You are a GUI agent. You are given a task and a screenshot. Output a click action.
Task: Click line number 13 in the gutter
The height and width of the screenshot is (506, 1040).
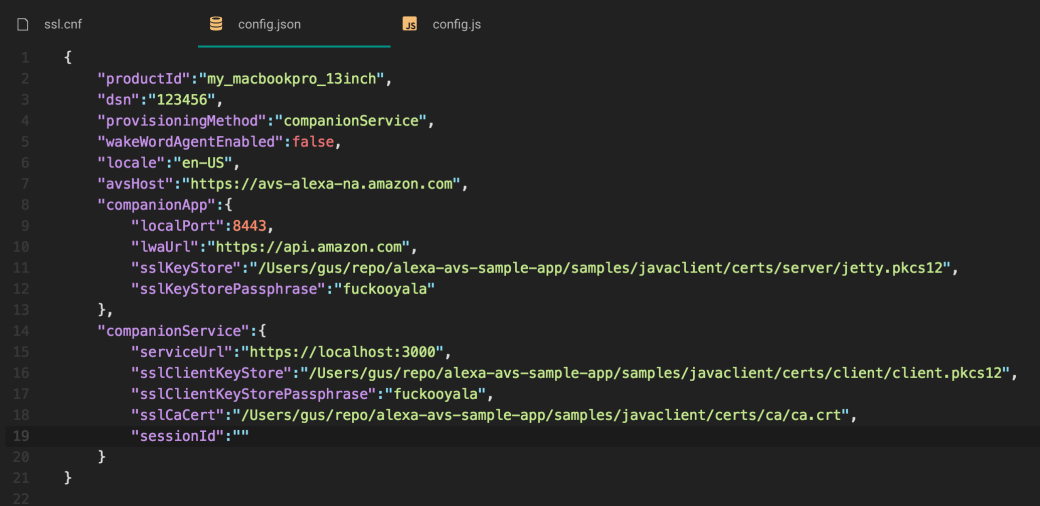click(23, 310)
